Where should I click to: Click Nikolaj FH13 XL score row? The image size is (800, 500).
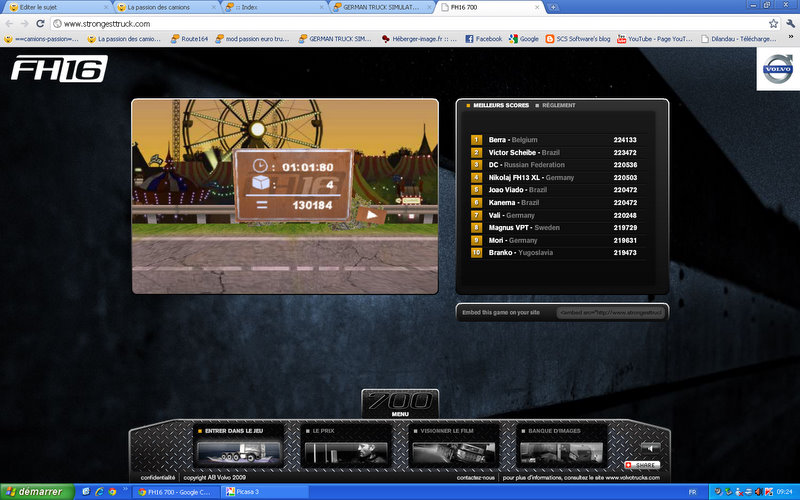point(554,178)
